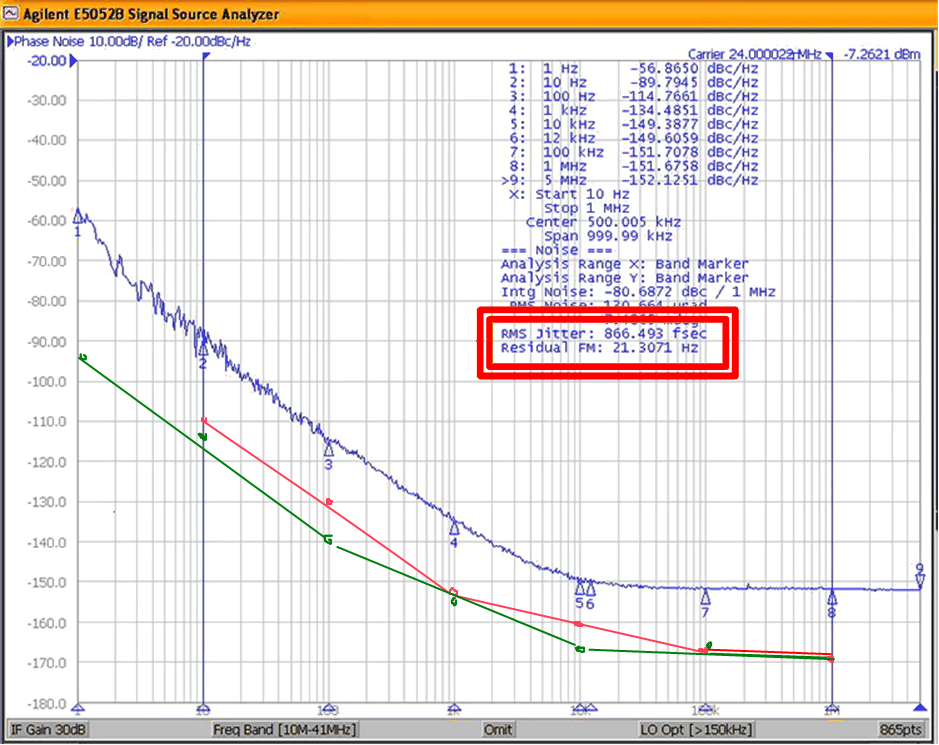Click the -100.0 y-axis label

[x=47, y=382]
